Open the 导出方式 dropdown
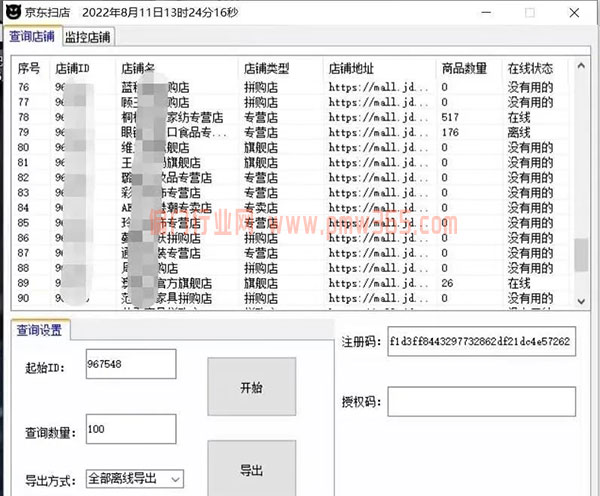The image size is (600, 496). [135, 479]
